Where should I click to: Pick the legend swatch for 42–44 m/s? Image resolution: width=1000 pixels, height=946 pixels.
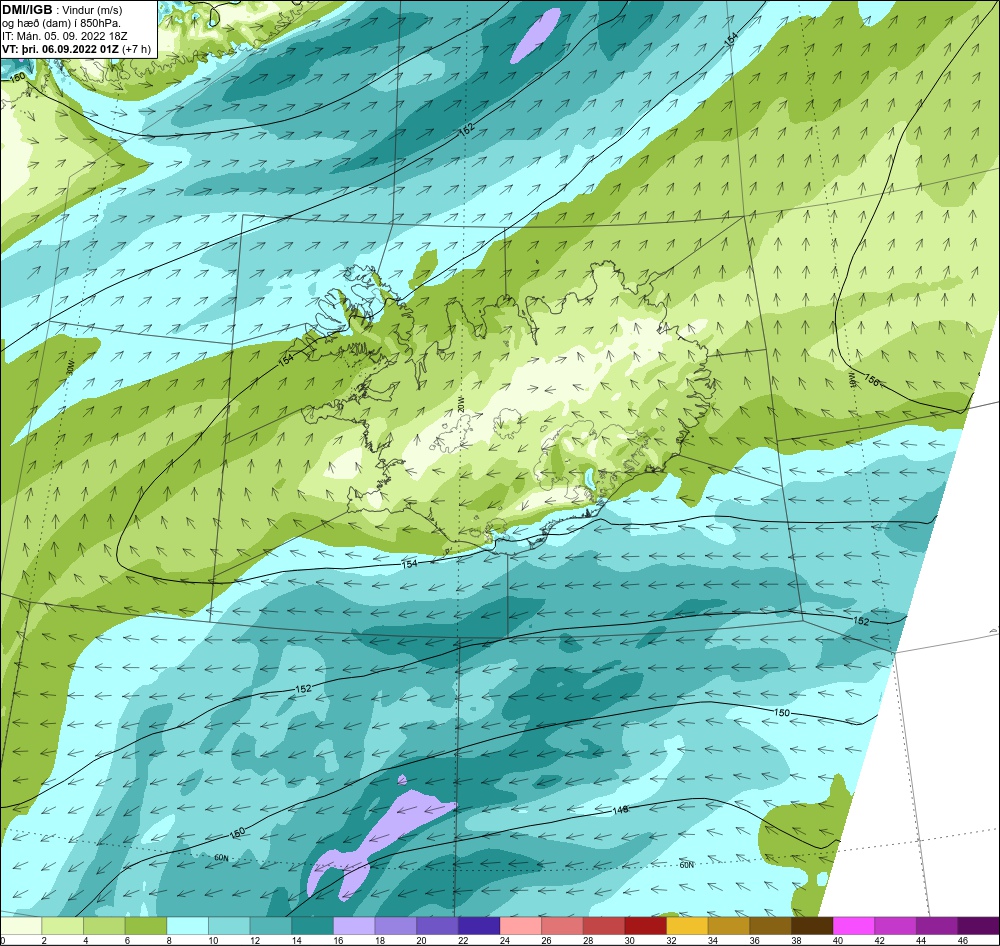895,926
